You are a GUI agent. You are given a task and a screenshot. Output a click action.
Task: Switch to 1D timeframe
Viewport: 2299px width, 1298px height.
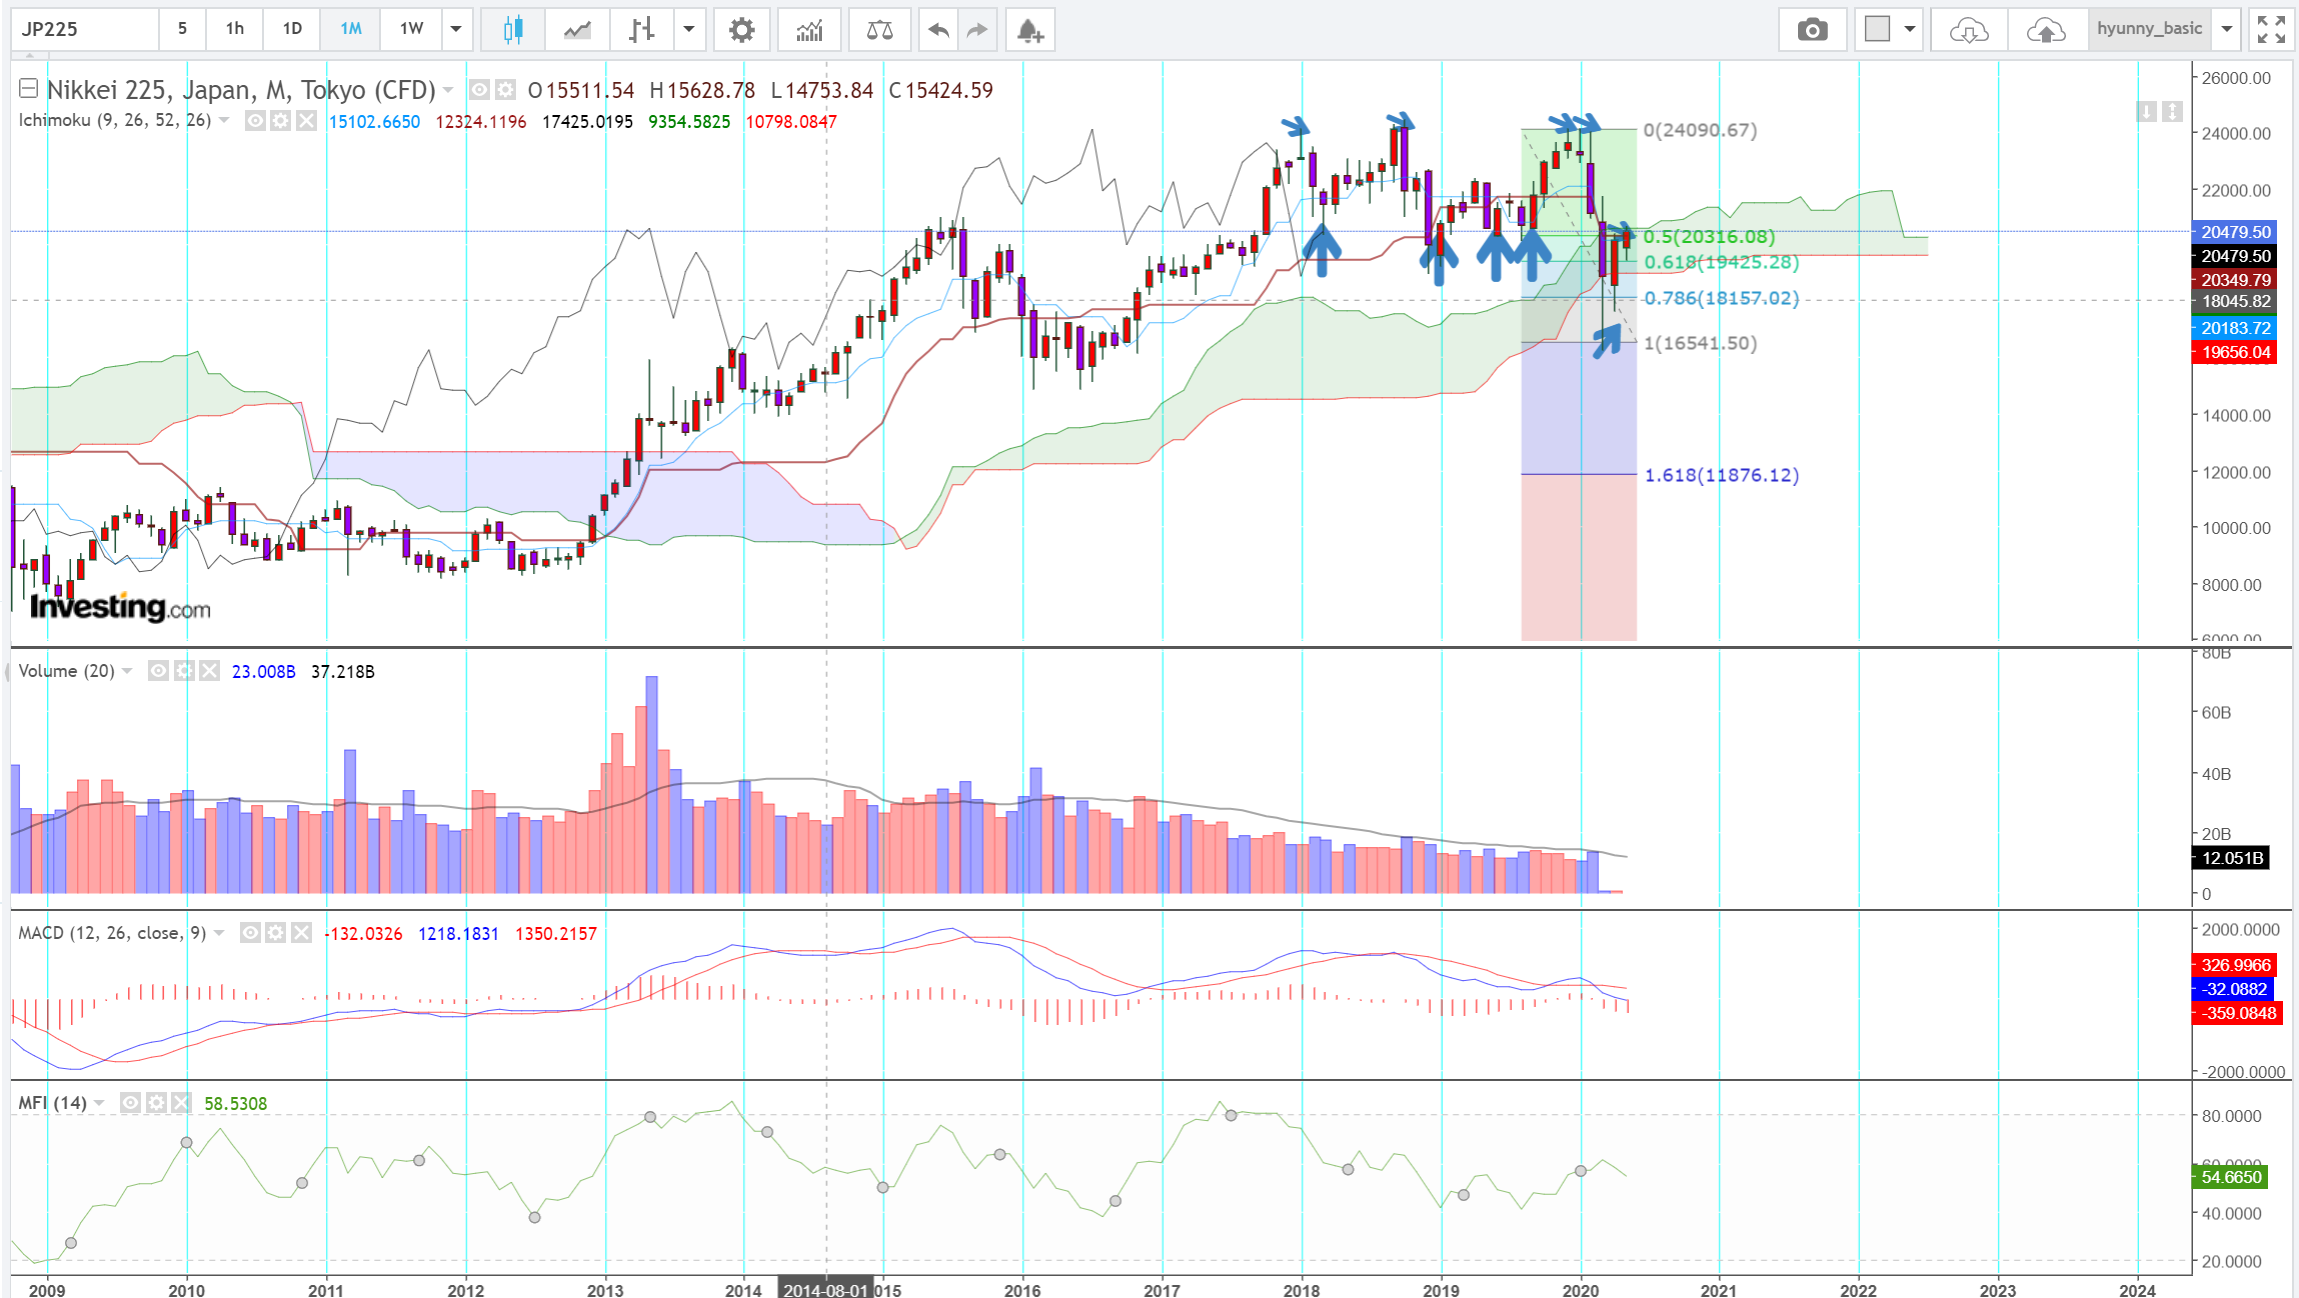[292, 29]
